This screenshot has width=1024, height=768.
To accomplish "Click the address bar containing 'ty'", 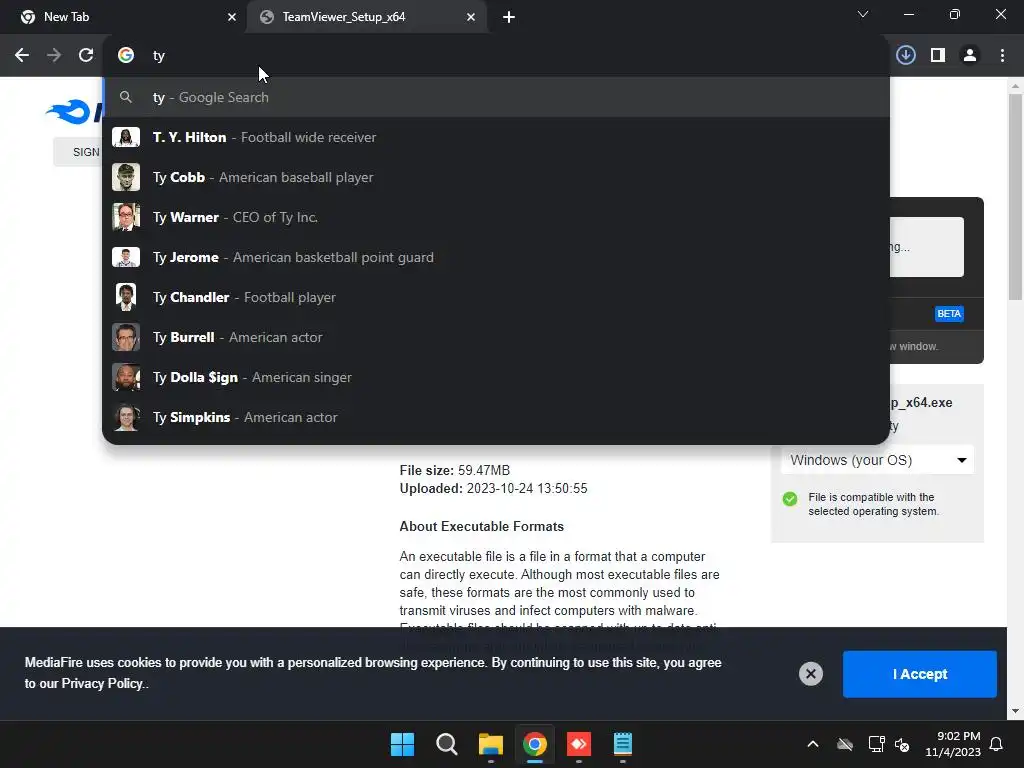I will coord(496,56).
